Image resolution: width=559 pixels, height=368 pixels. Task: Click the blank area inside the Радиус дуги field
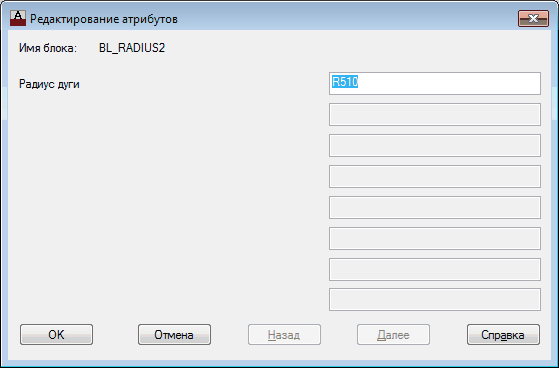click(449, 83)
